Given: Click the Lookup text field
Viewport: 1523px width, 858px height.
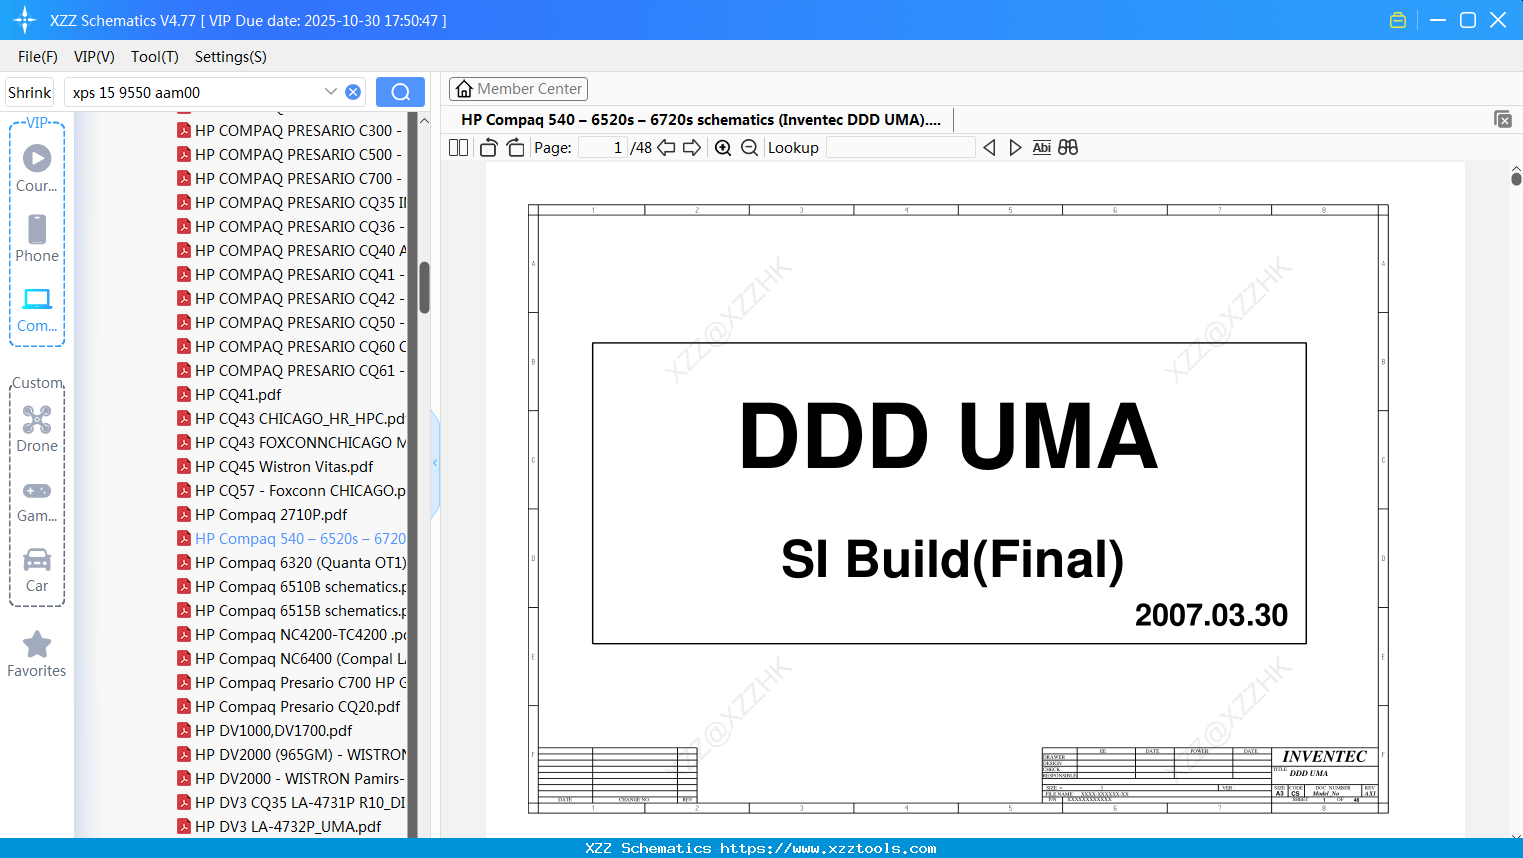Looking at the screenshot, I should tap(901, 148).
